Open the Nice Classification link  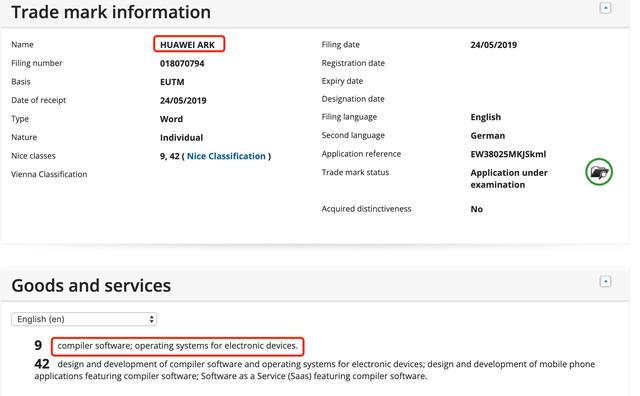point(226,156)
